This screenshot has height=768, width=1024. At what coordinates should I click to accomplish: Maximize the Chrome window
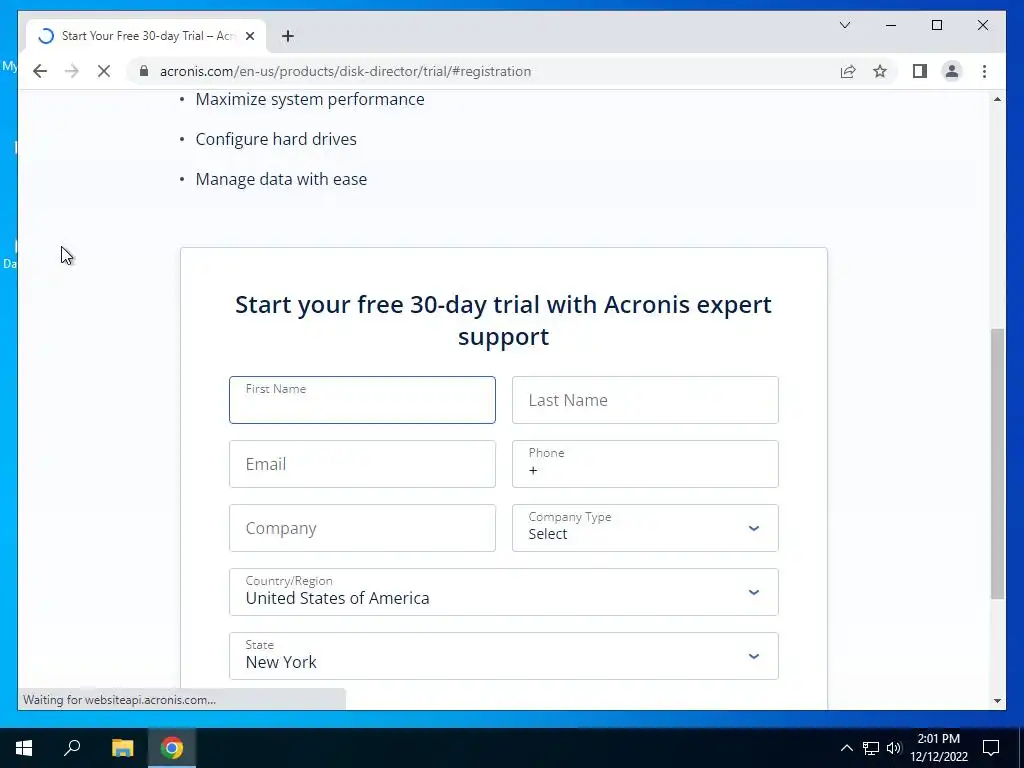coord(936,25)
